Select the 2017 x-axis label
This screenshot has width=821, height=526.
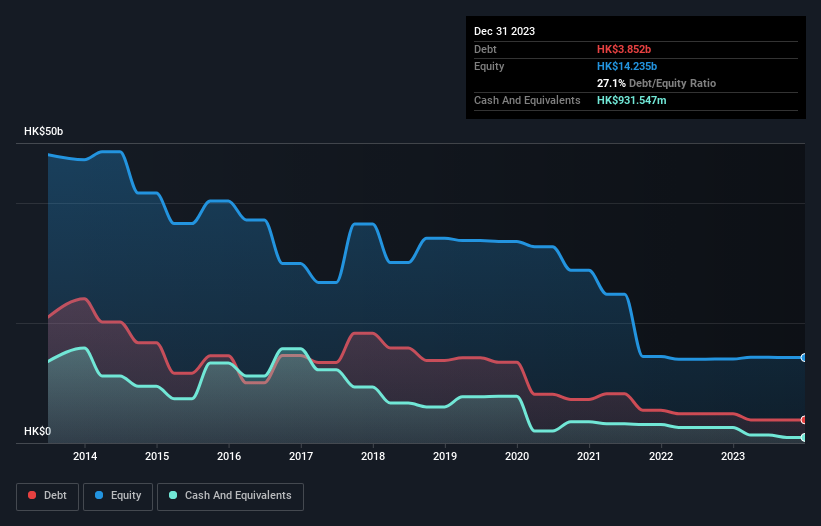[x=301, y=456]
